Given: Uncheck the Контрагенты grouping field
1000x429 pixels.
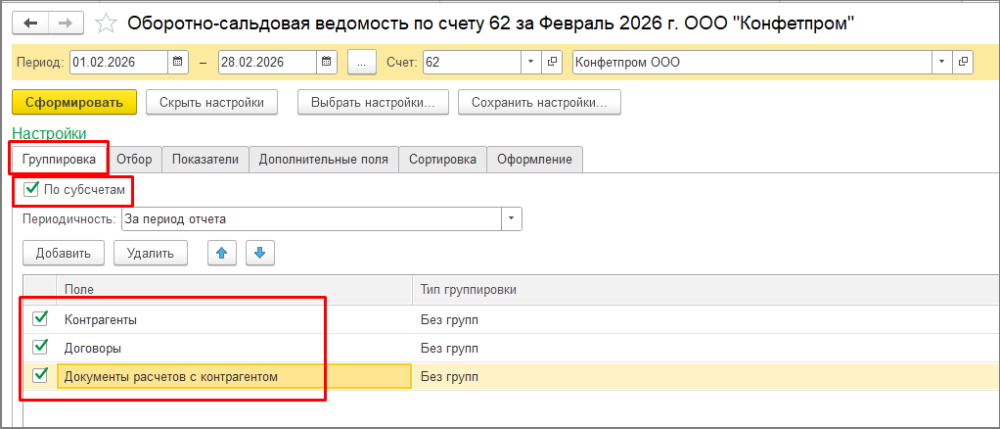Looking at the screenshot, I should click(40, 319).
